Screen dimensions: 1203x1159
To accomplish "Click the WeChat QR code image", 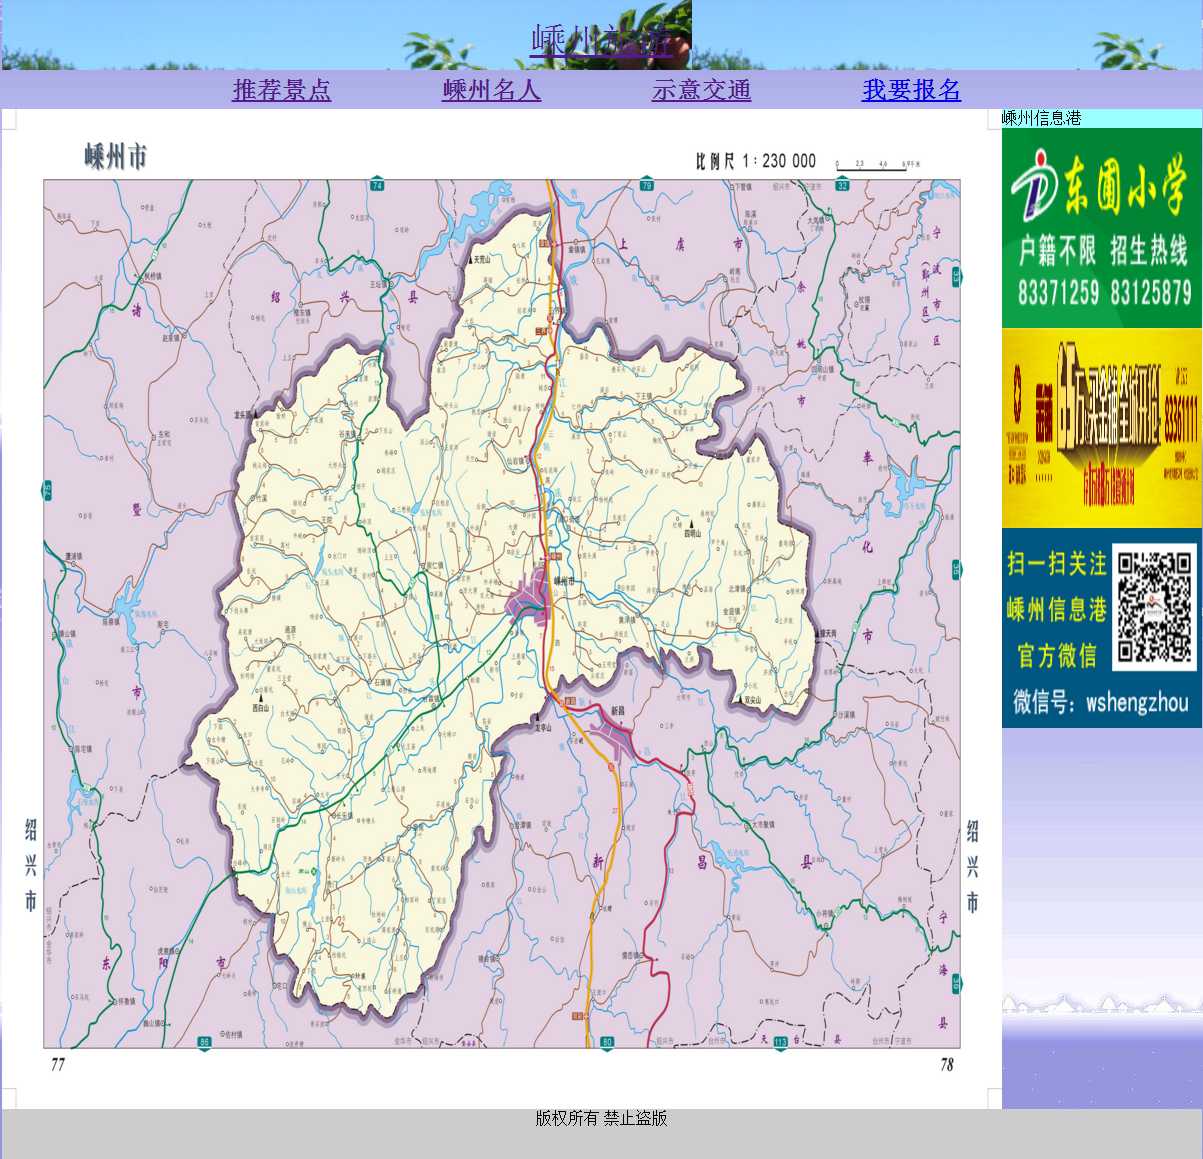I will [1155, 607].
